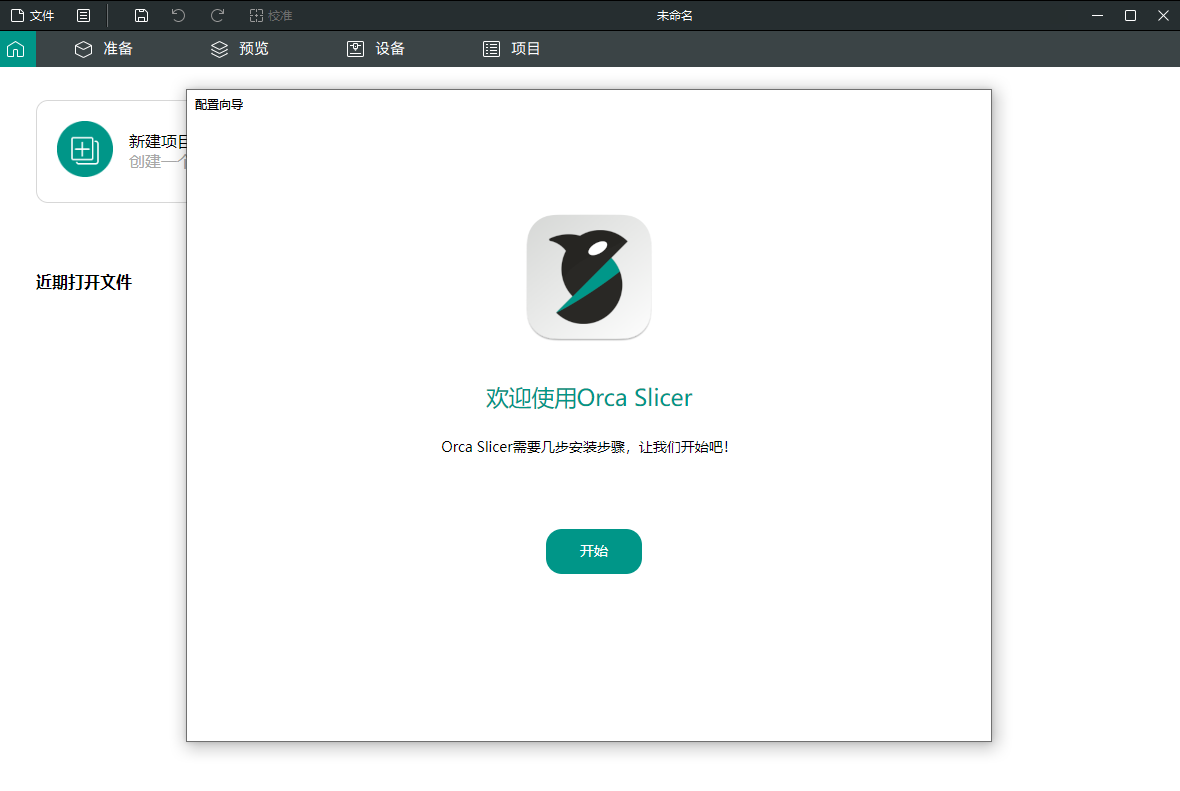Viewport: 1180px width, 791px height.
Task: Go to the Home tab icon
Action: tap(15, 49)
